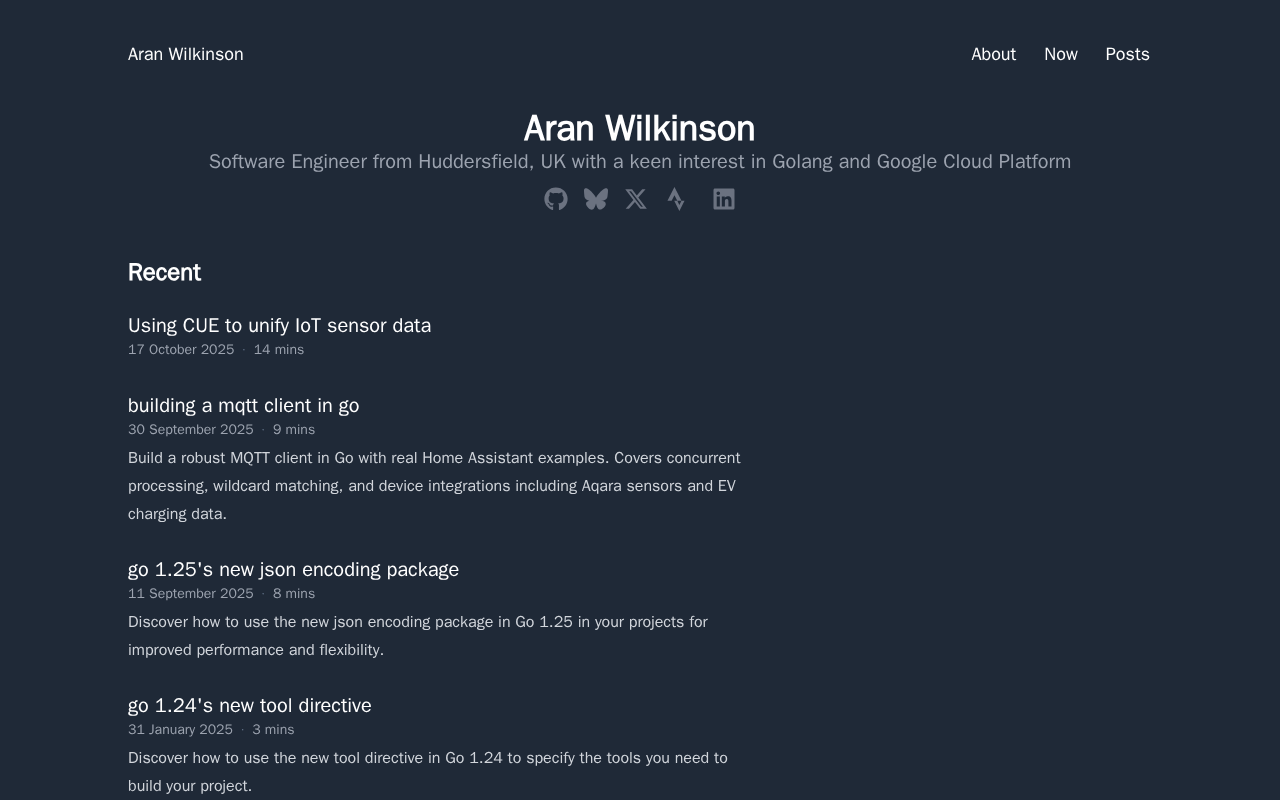The width and height of the screenshot is (1280, 800).
Task: Click the Bluesky butterfly icon
Action: [596, 199]
